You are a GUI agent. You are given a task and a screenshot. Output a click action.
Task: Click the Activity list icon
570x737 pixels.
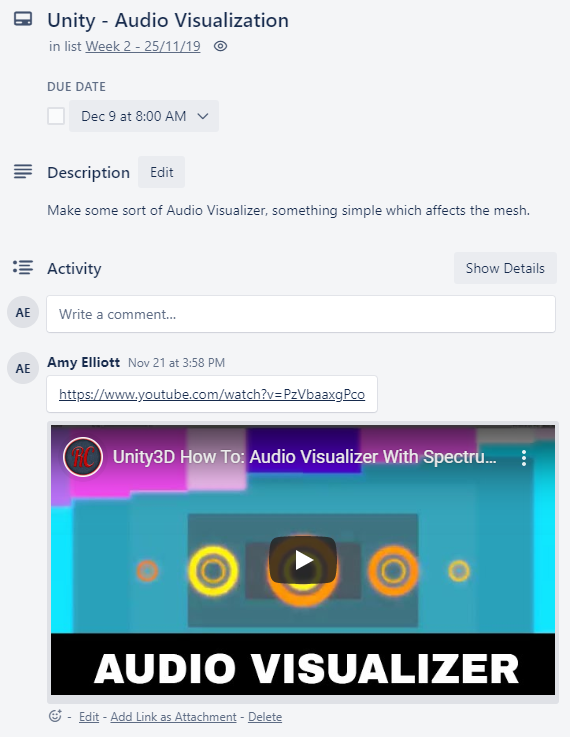pos(23,267)
